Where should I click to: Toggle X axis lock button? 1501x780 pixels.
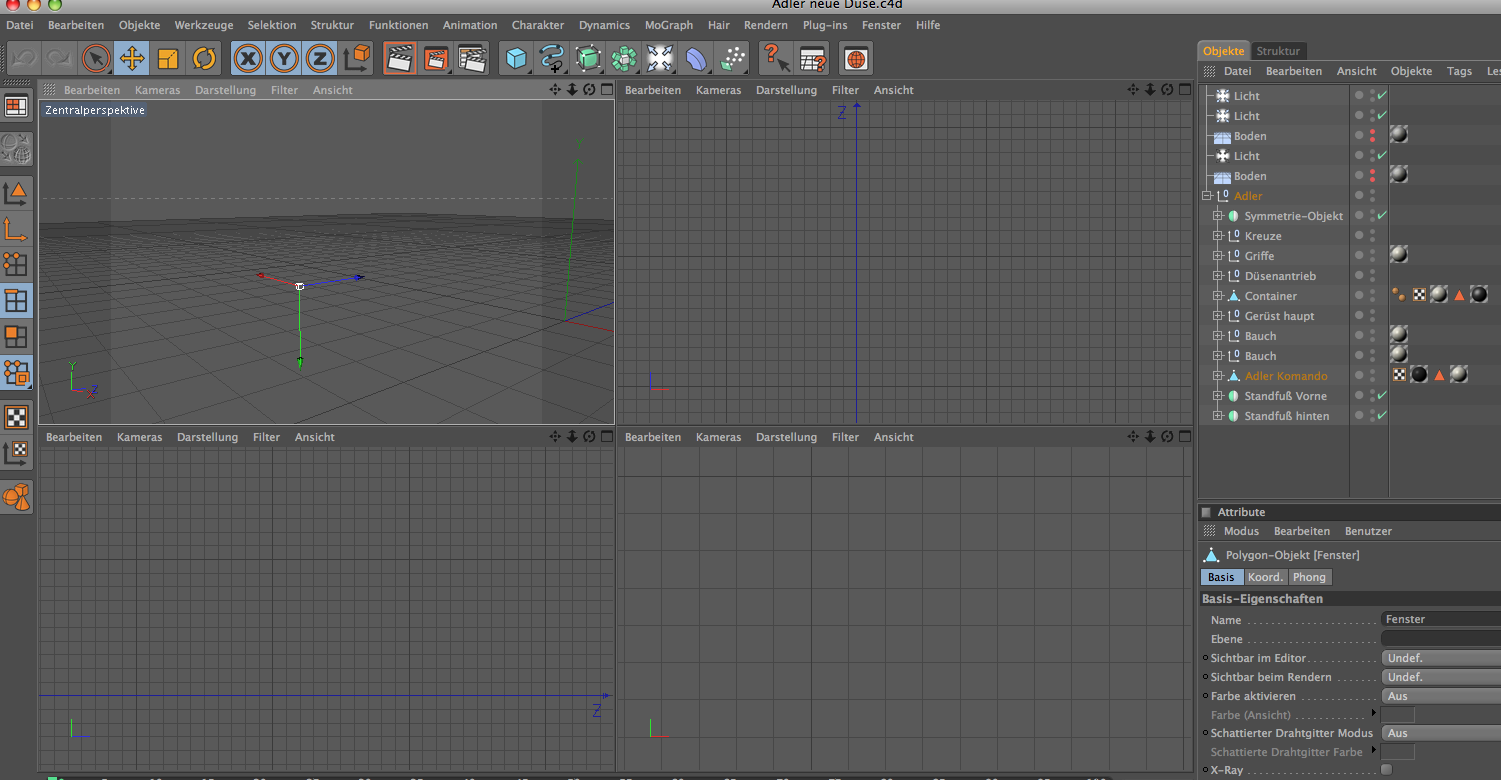pos(248,59)
